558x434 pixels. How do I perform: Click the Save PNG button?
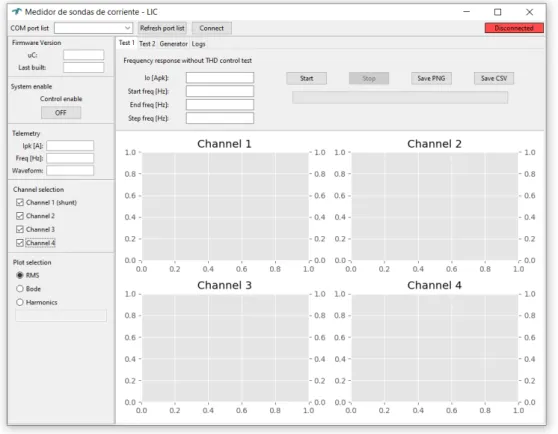[x=431, y=78]
